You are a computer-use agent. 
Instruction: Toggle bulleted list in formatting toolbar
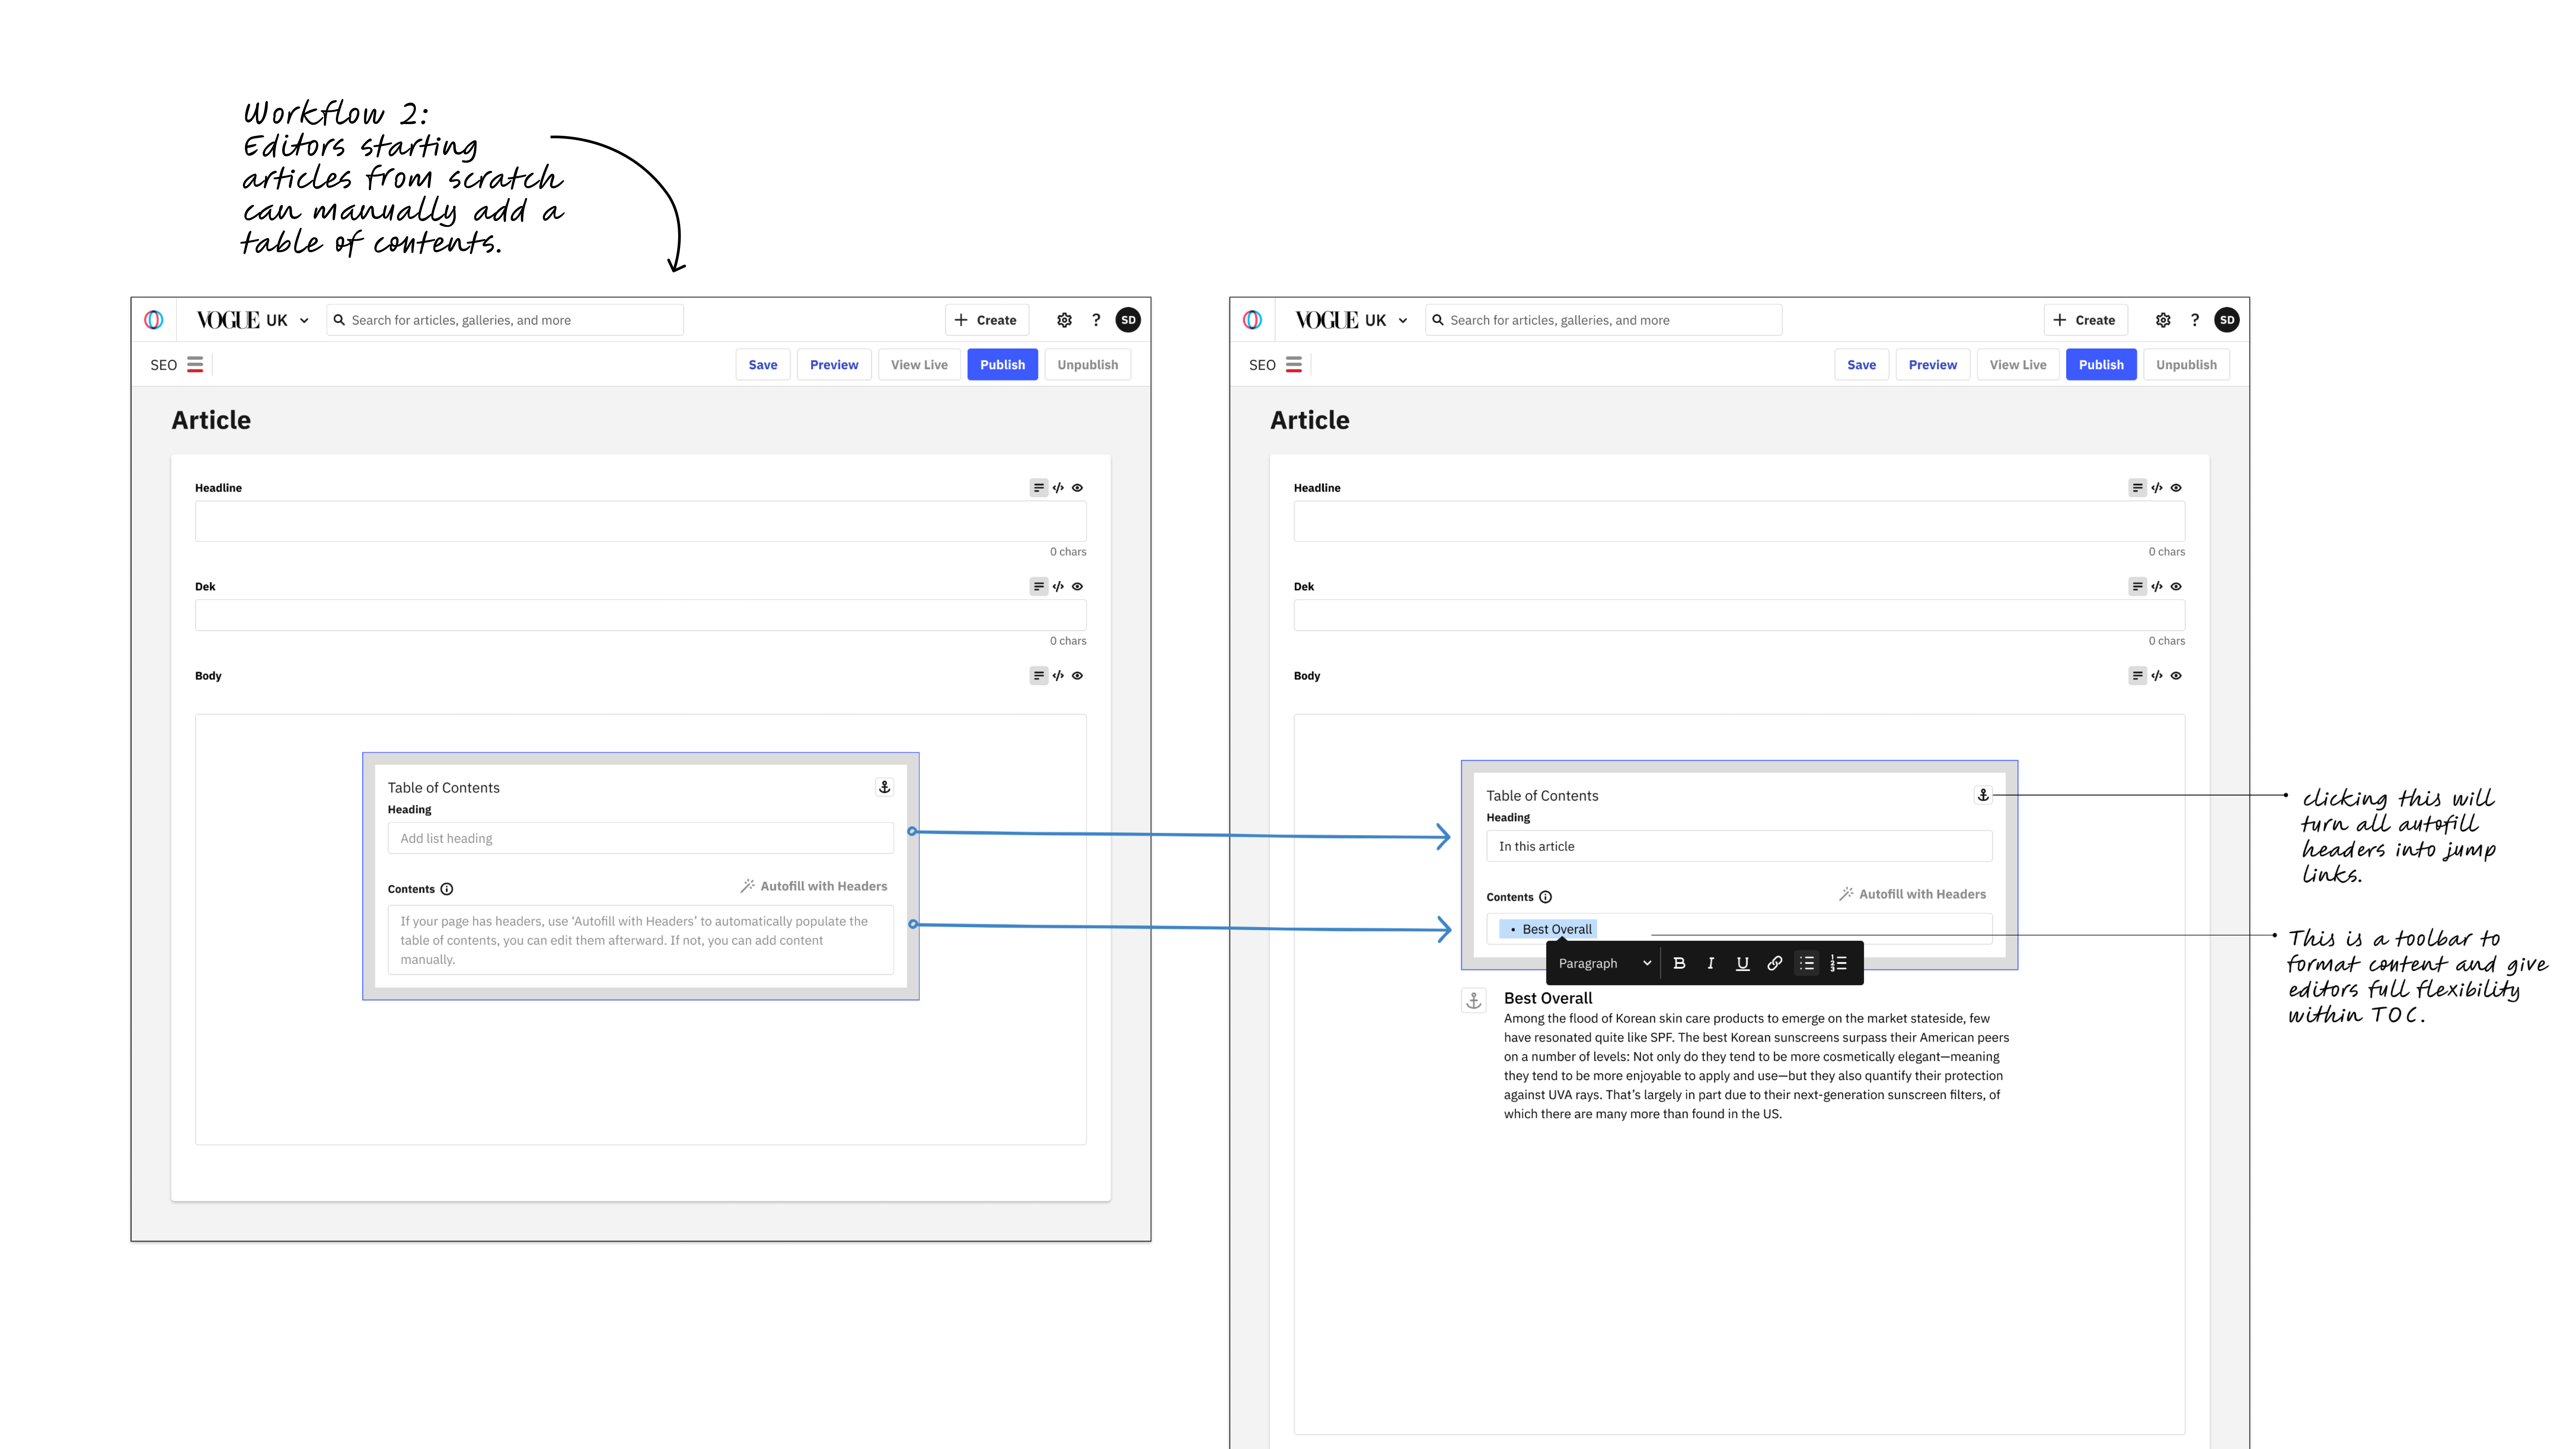pyautogui.click(x=1807, y=963)
